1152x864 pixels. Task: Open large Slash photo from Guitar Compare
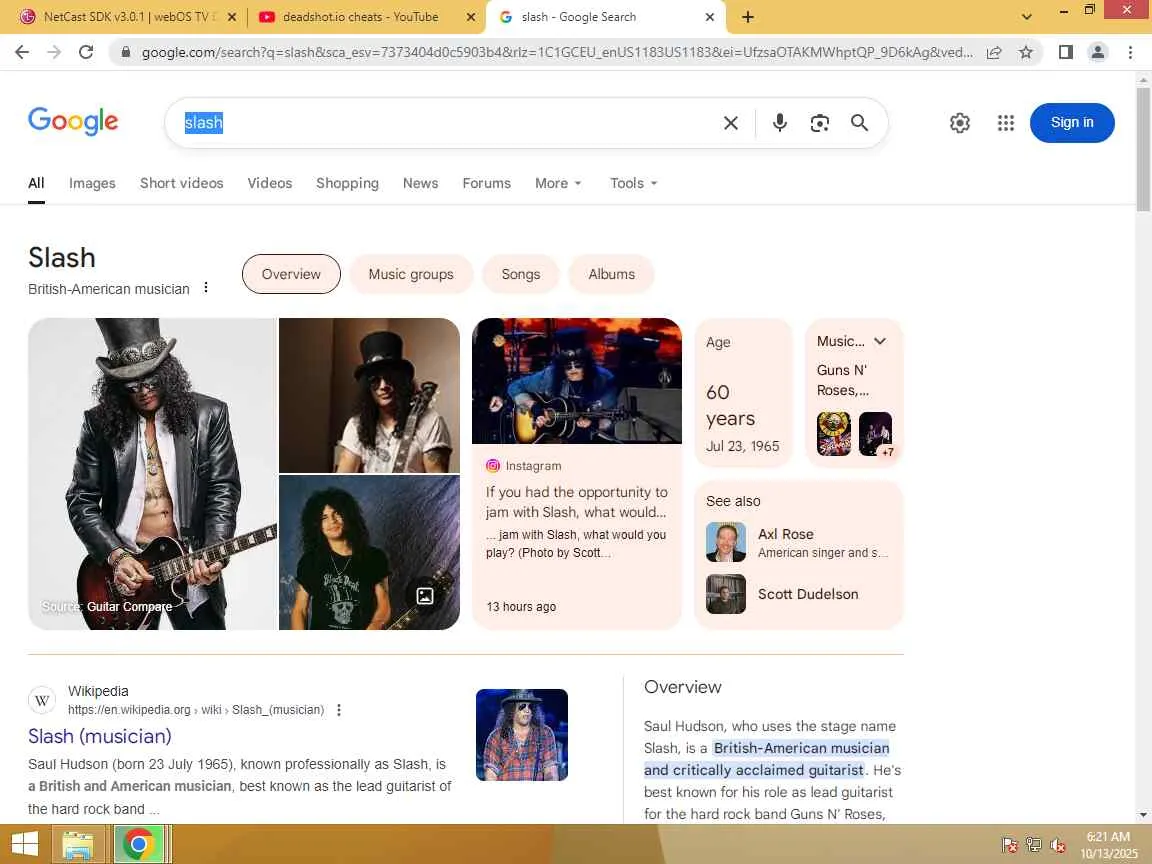pos(152,474)
